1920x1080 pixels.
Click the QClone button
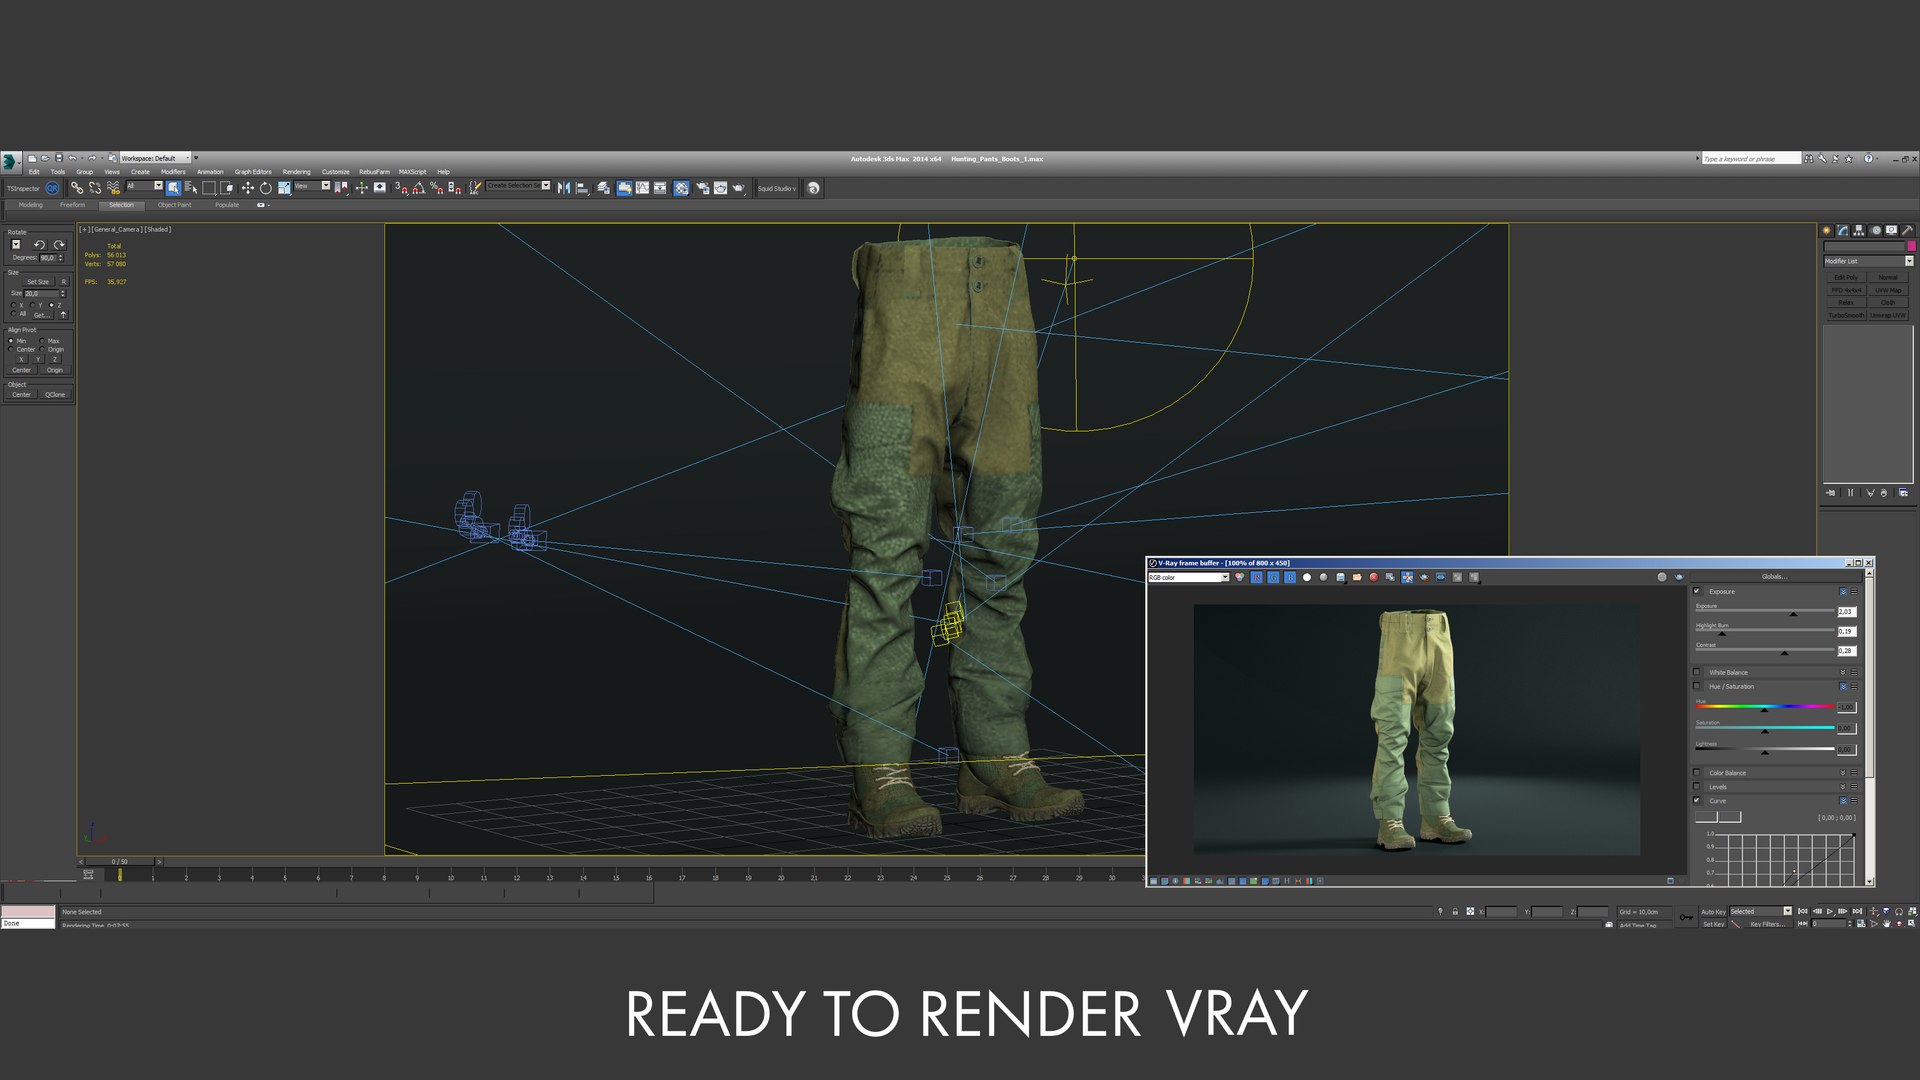coord(55,395)
